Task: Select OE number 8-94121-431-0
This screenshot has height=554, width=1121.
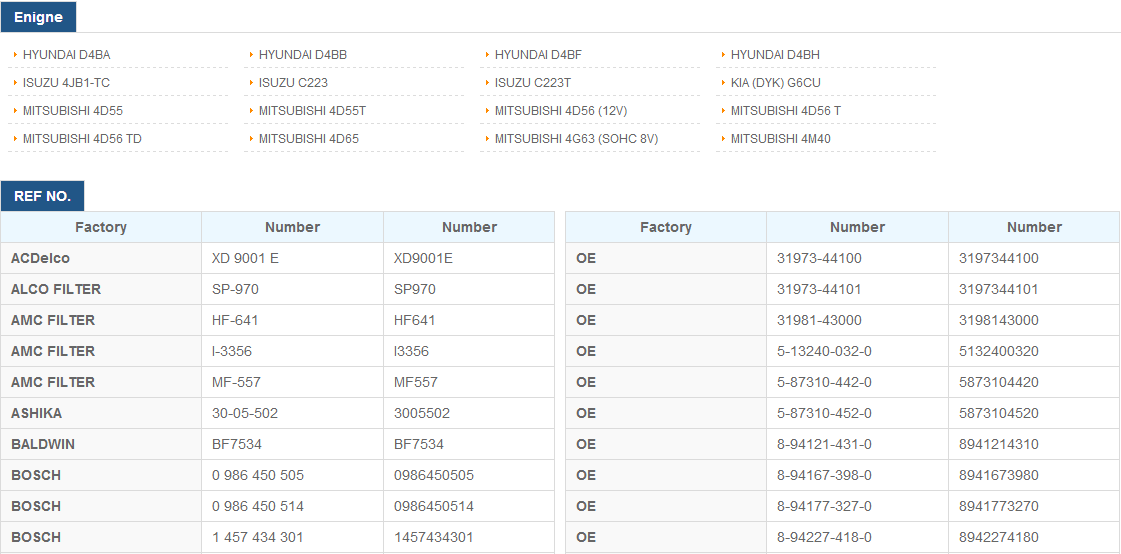Action: tap(824, 444)
